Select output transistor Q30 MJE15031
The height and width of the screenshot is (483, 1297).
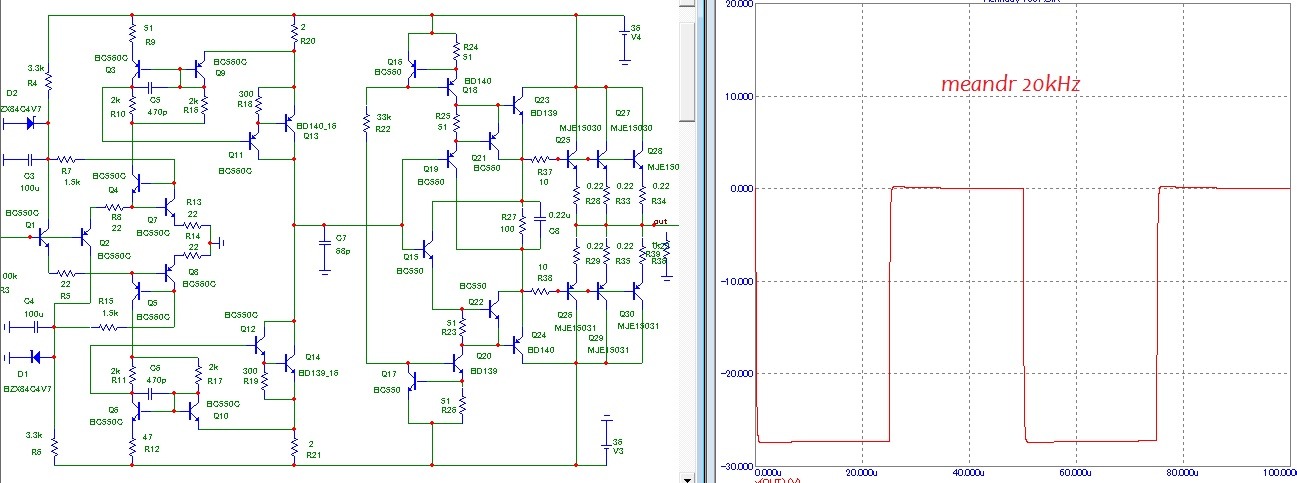point(637,291)
